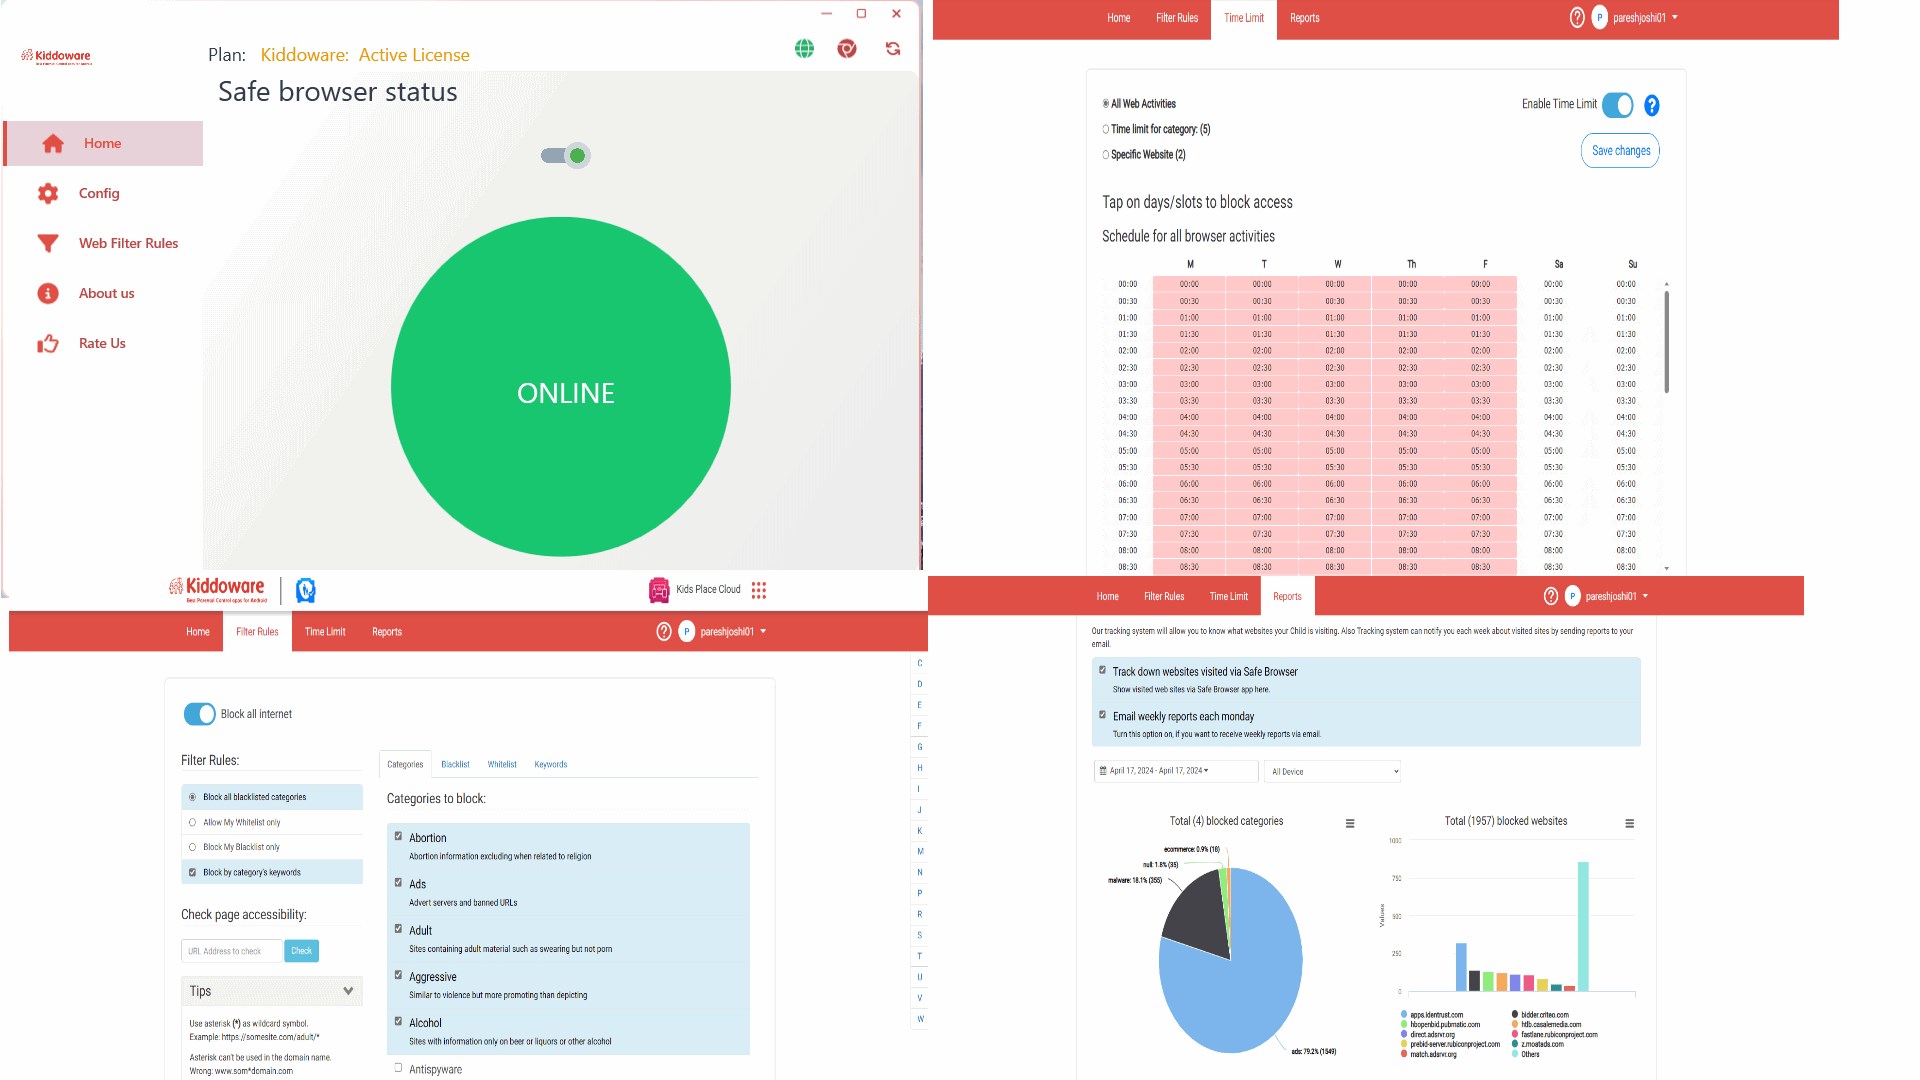Click the Config gear icon in sidebar
Viewport: 1920px width, 1080px height.
point(48,193)
